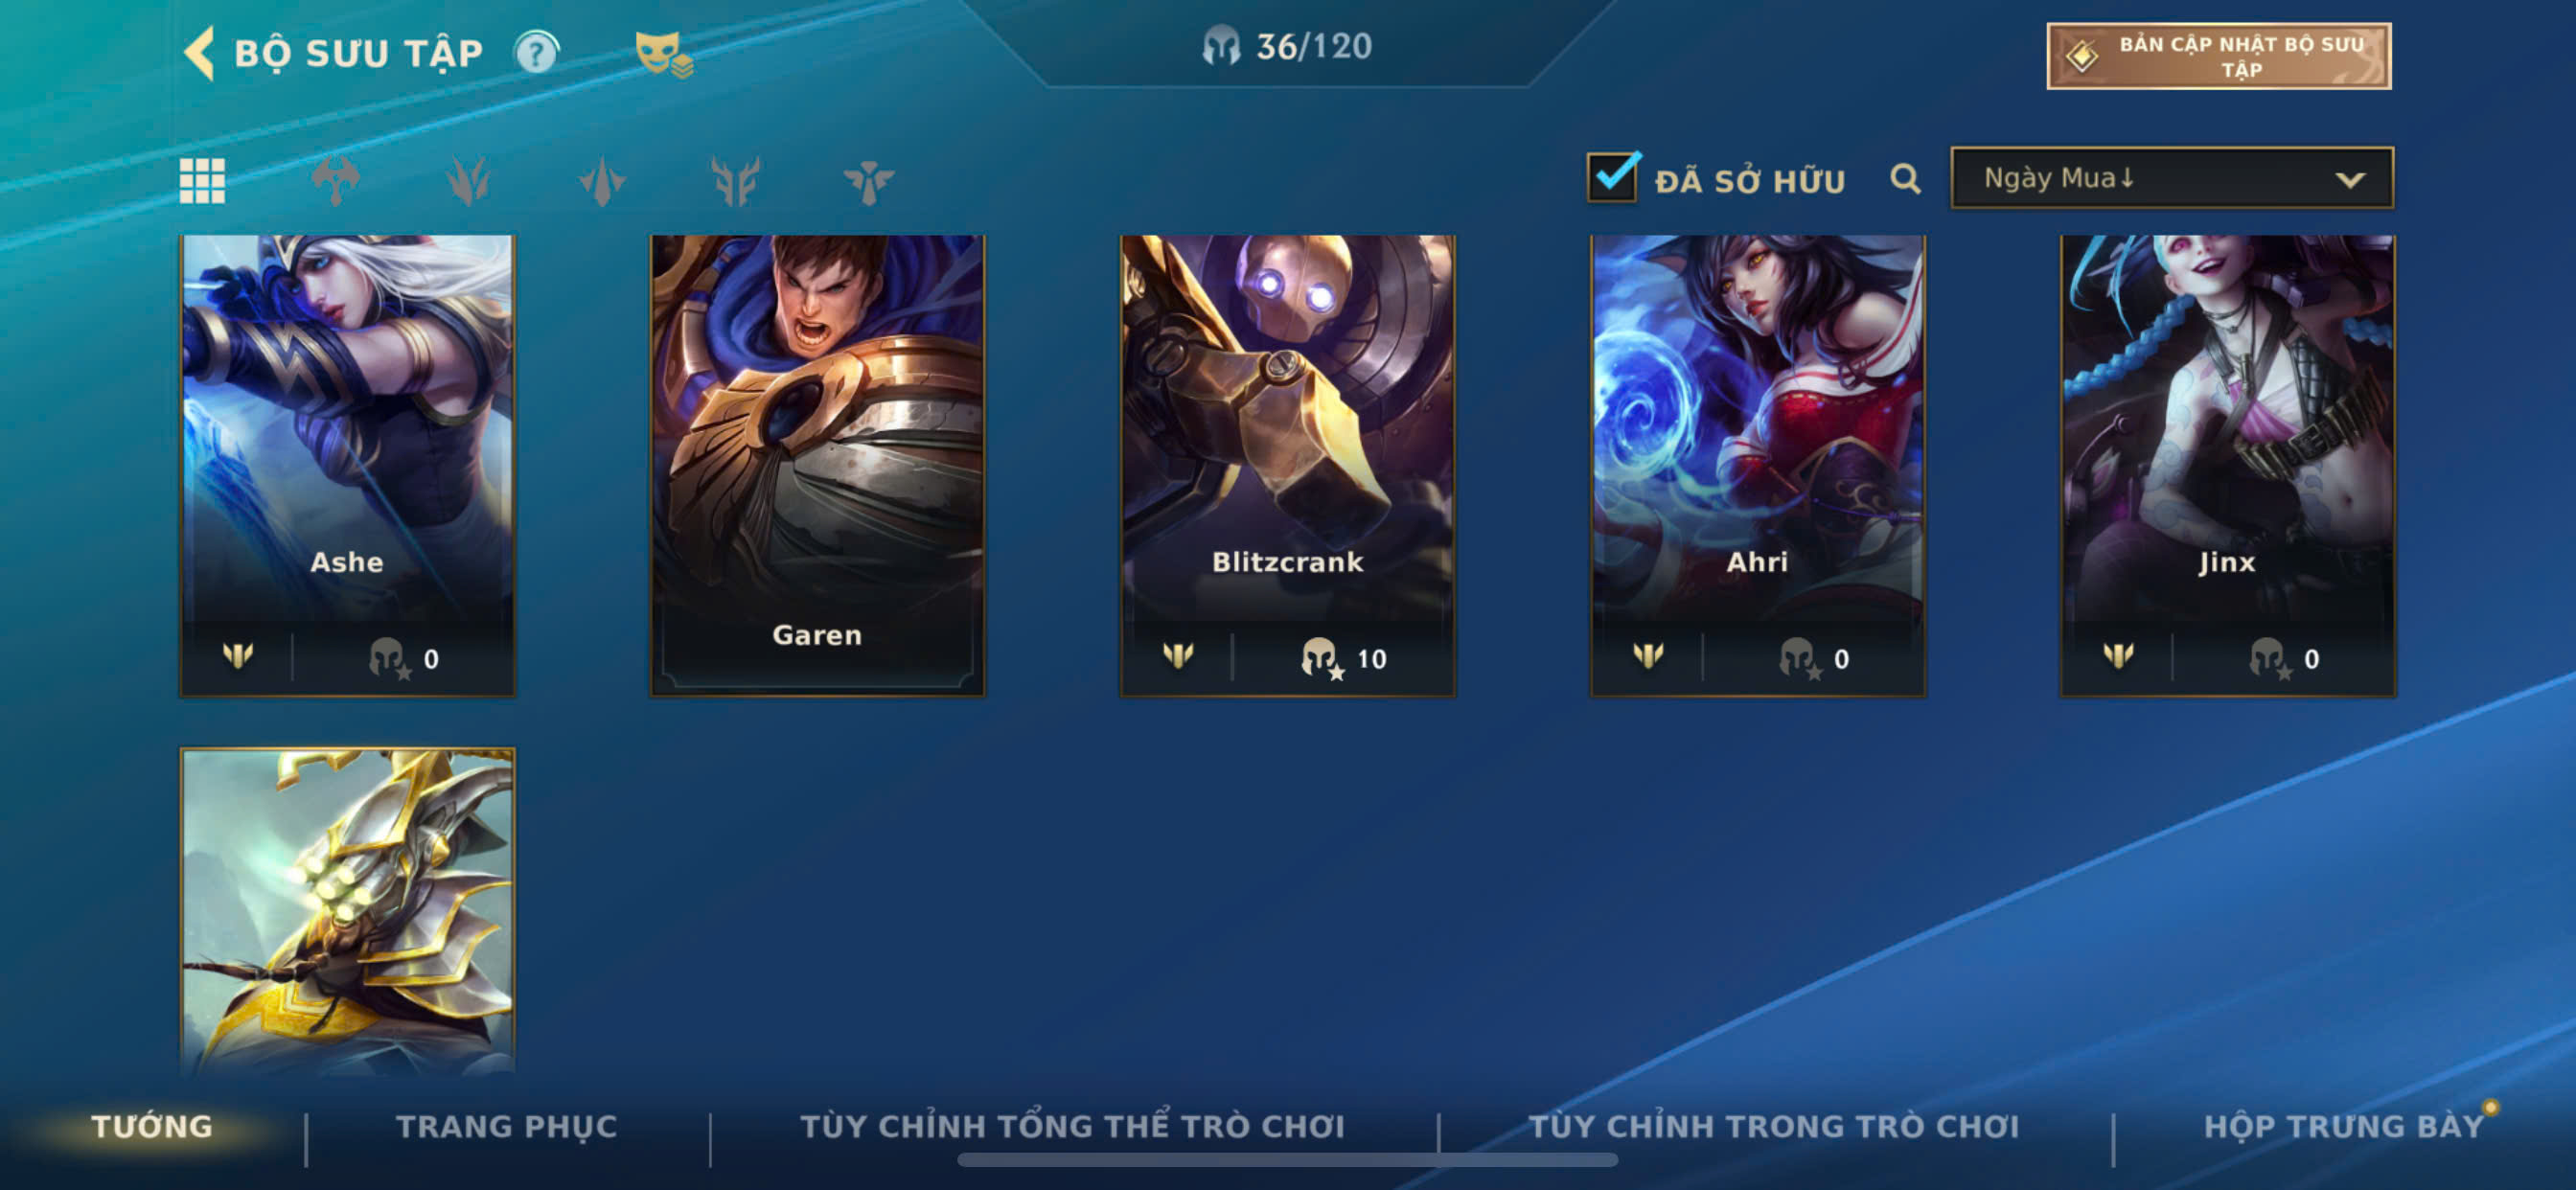Uncheck the Đã Sở Hữu checkbox
Image resolution: width=2576 pixels, height=1190 pixels.
(x=1612, y=177)
